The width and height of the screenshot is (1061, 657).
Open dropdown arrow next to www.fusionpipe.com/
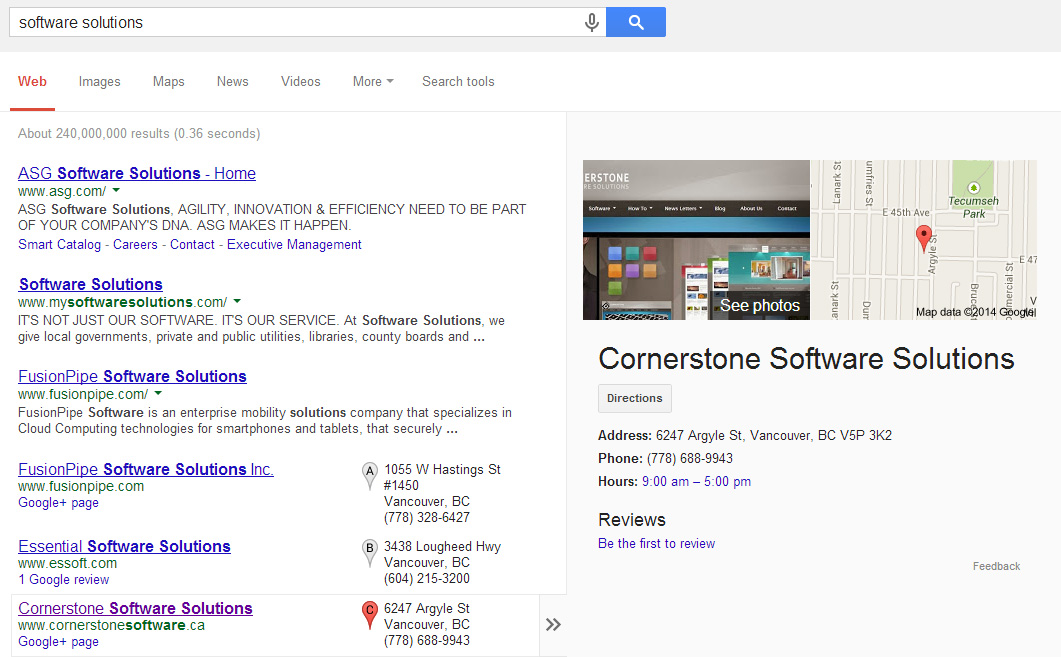[158, 394]
